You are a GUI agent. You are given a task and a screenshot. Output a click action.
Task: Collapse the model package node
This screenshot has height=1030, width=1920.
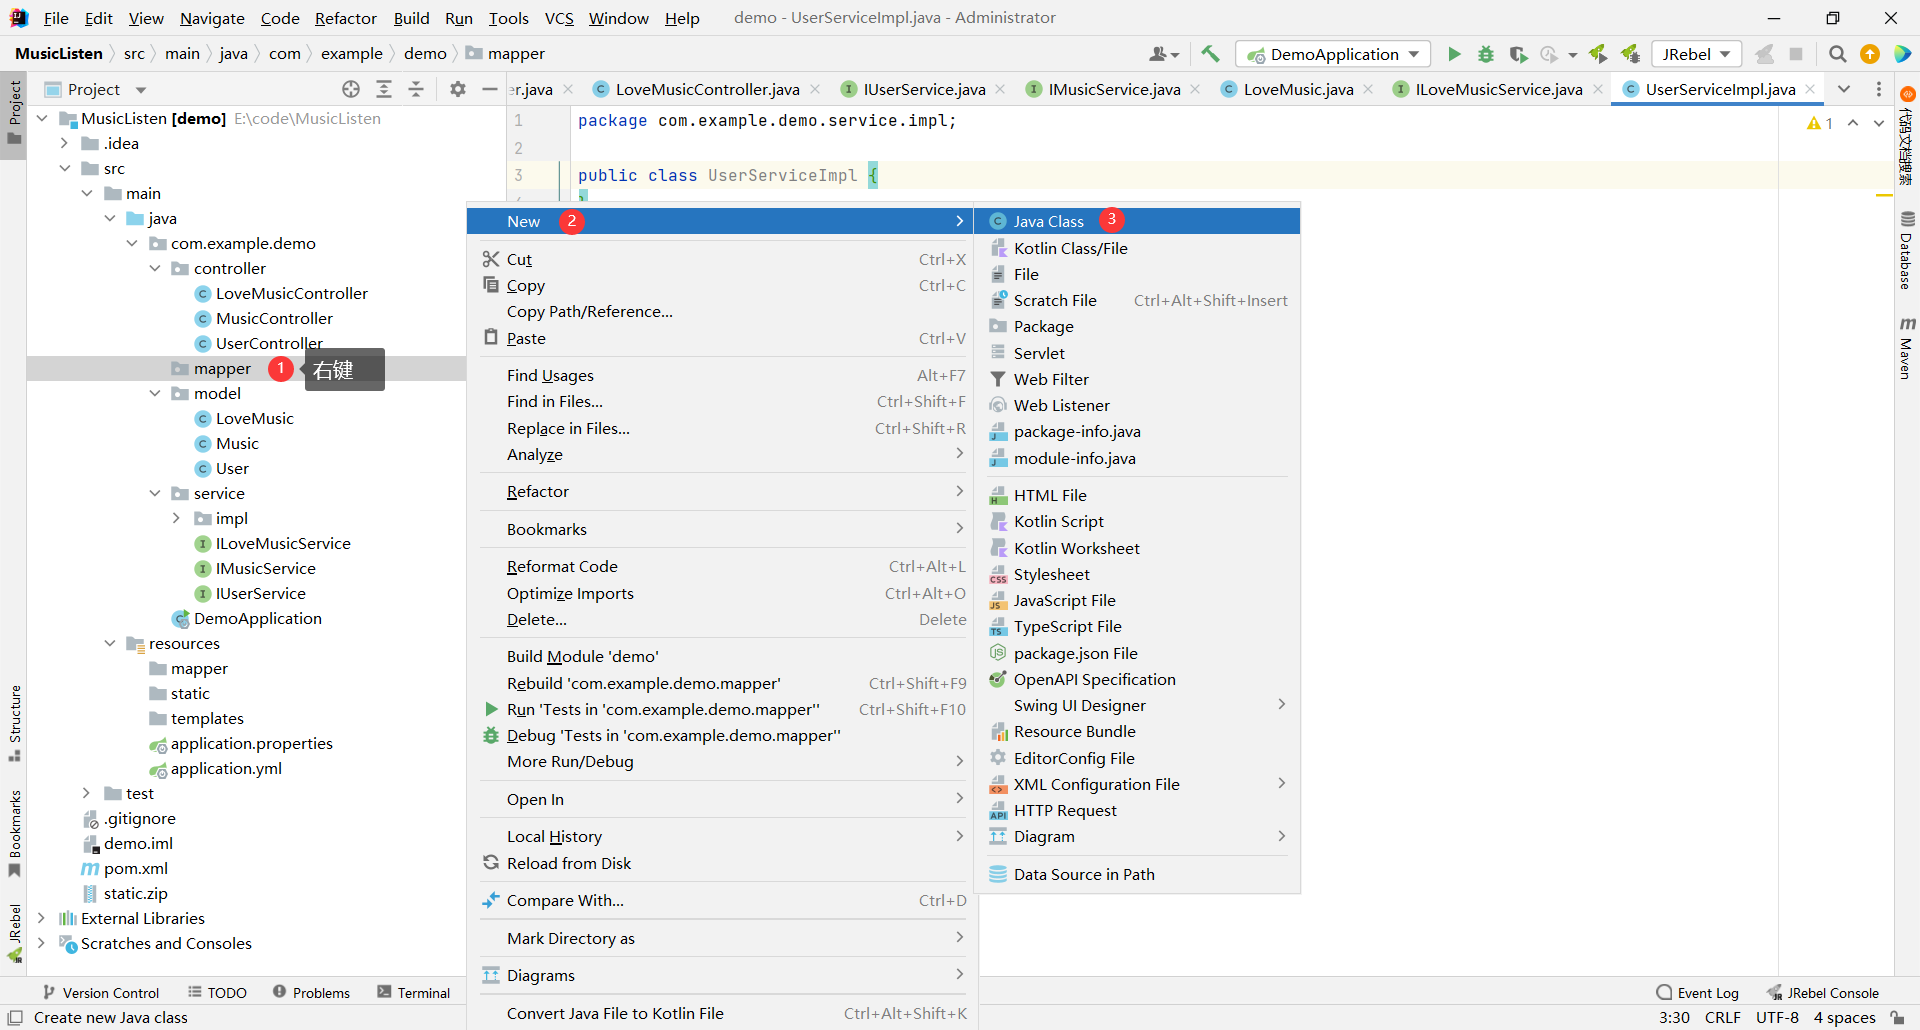click(x=155, y=393)
